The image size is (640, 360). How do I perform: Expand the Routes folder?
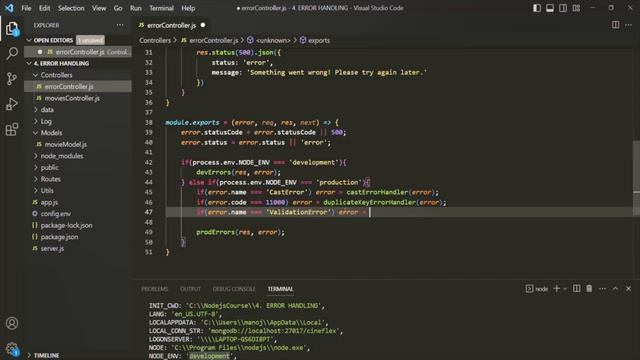pos(51,179)
